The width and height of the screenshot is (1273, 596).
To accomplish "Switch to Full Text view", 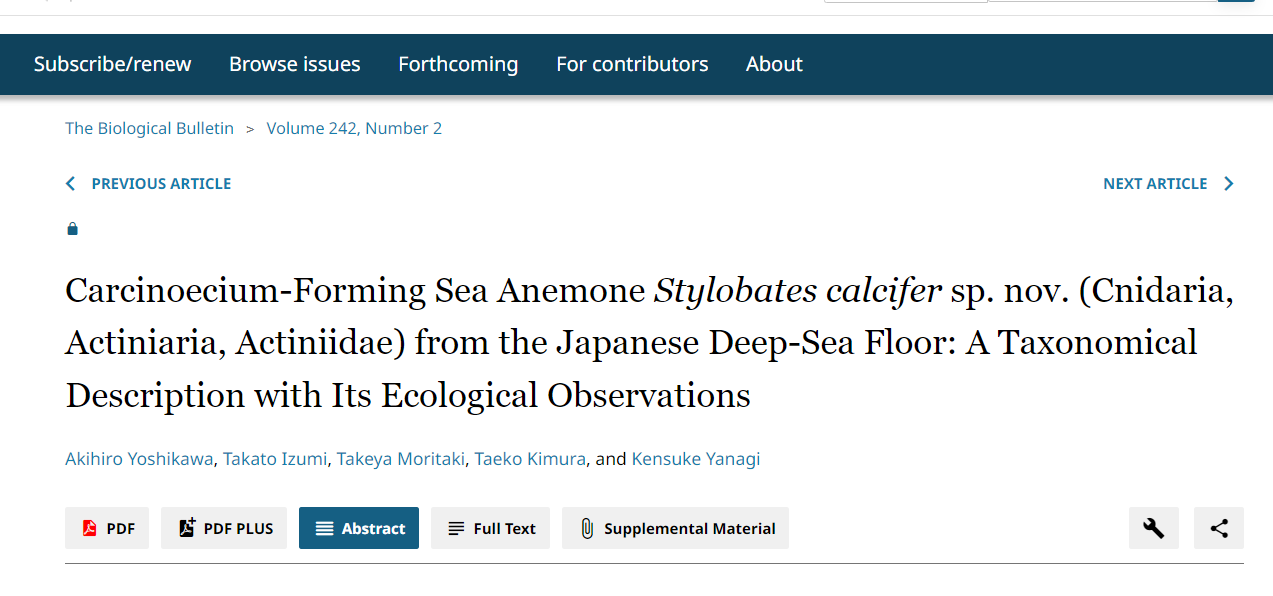I will tap(491, 528).
